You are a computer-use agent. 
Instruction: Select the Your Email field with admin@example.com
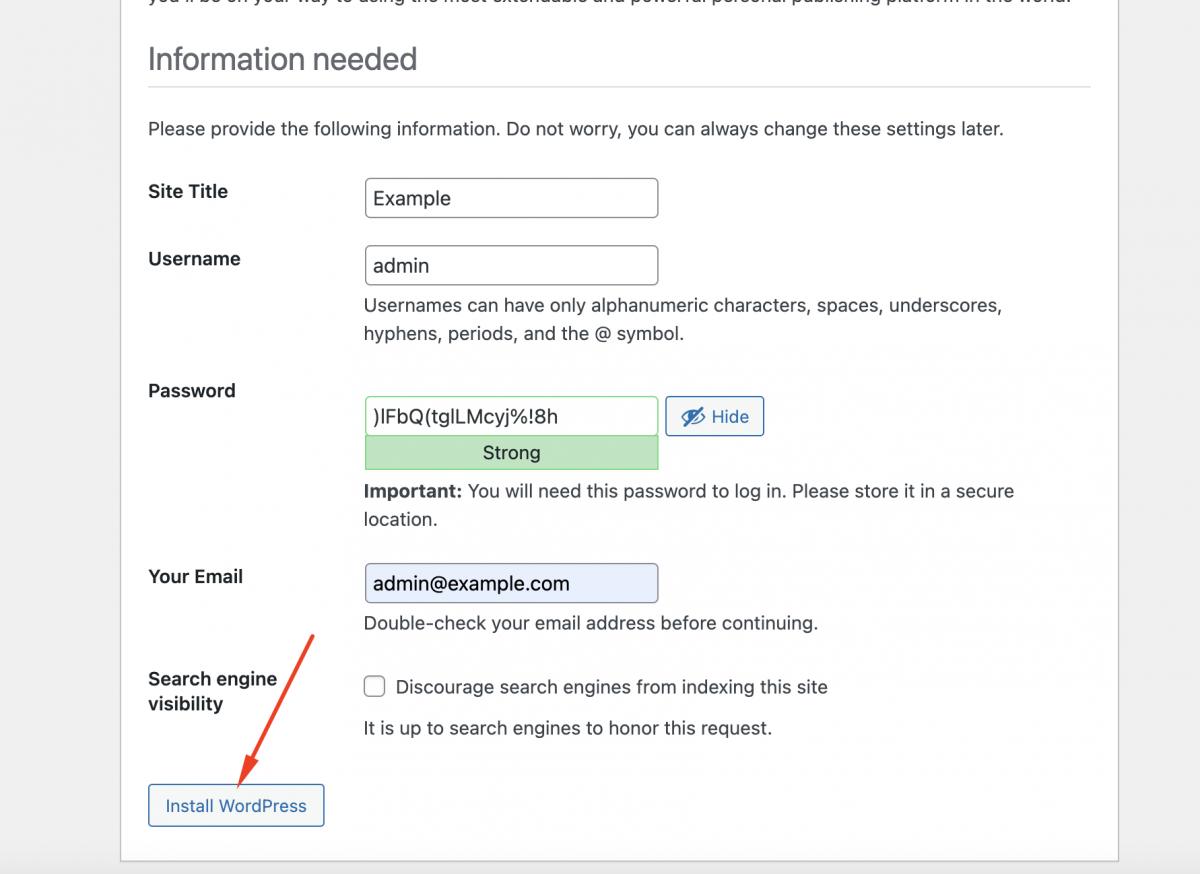pos(511,583)
